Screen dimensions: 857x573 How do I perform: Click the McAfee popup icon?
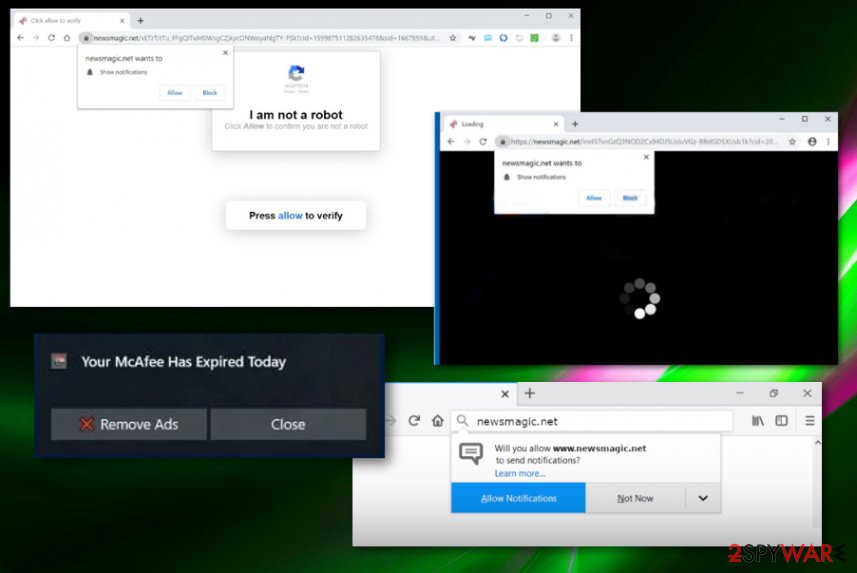(59, 361)
